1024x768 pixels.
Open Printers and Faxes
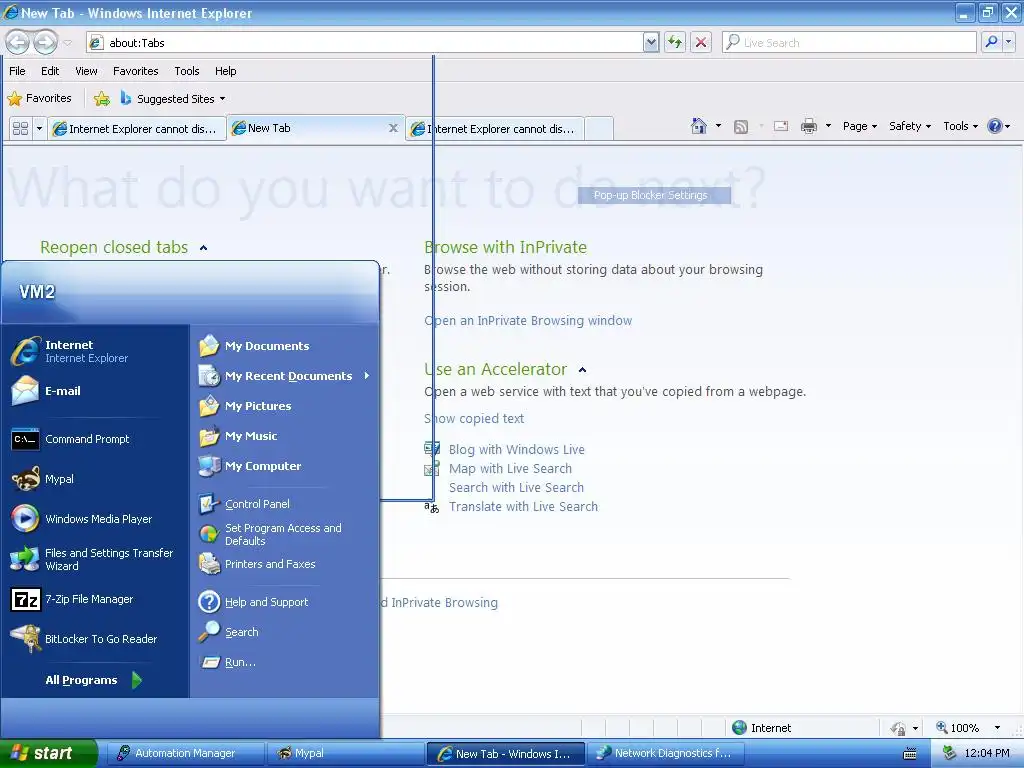[285, 564]
